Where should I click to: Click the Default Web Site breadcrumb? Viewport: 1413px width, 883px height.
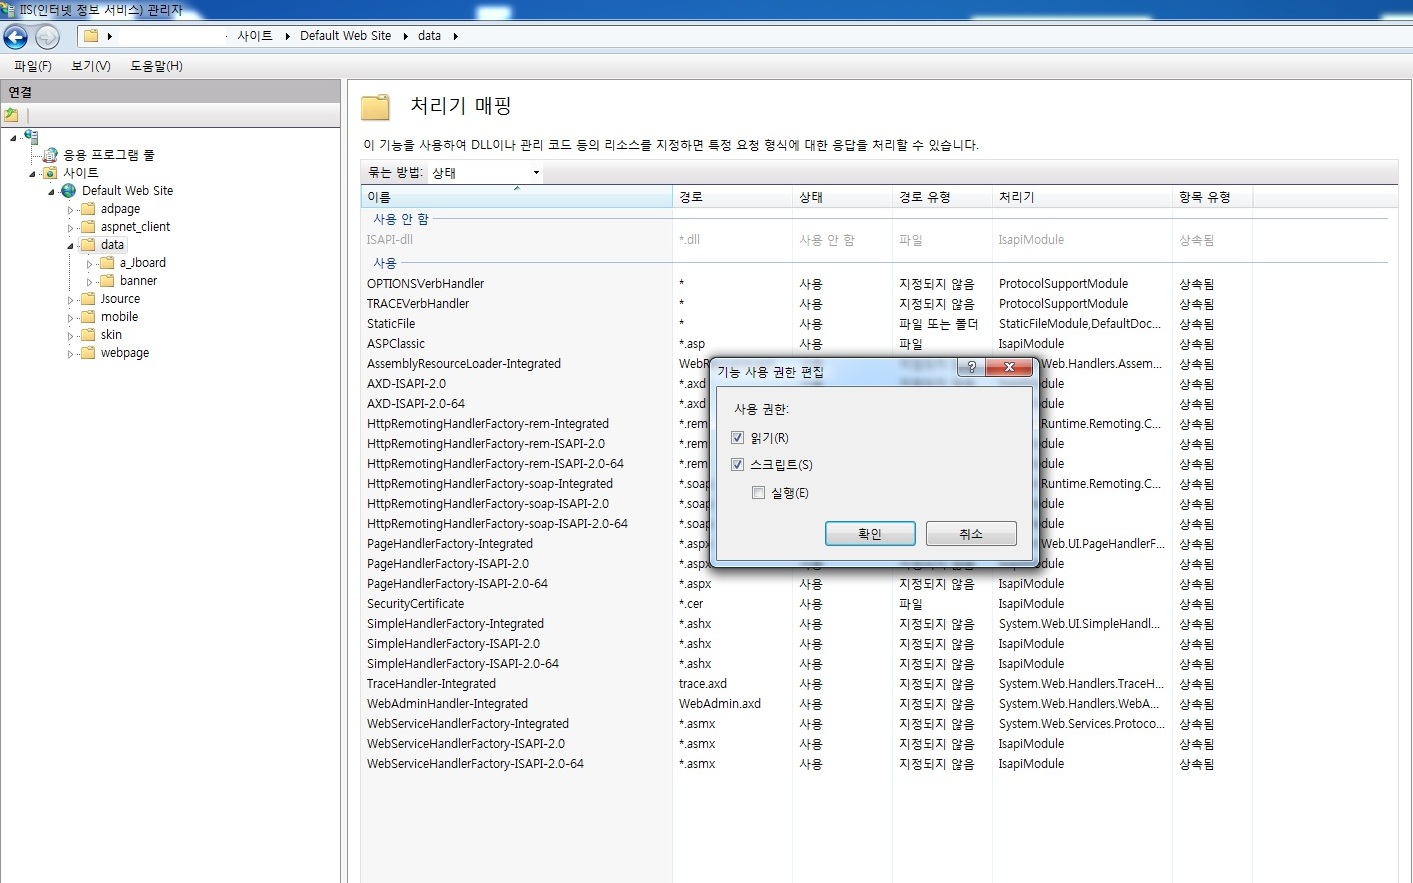[346, 36]
